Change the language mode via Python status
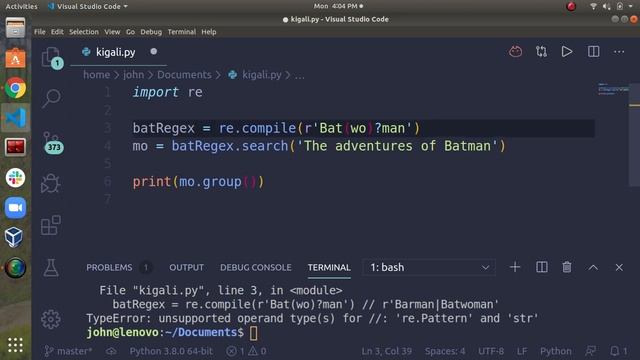 556,351
